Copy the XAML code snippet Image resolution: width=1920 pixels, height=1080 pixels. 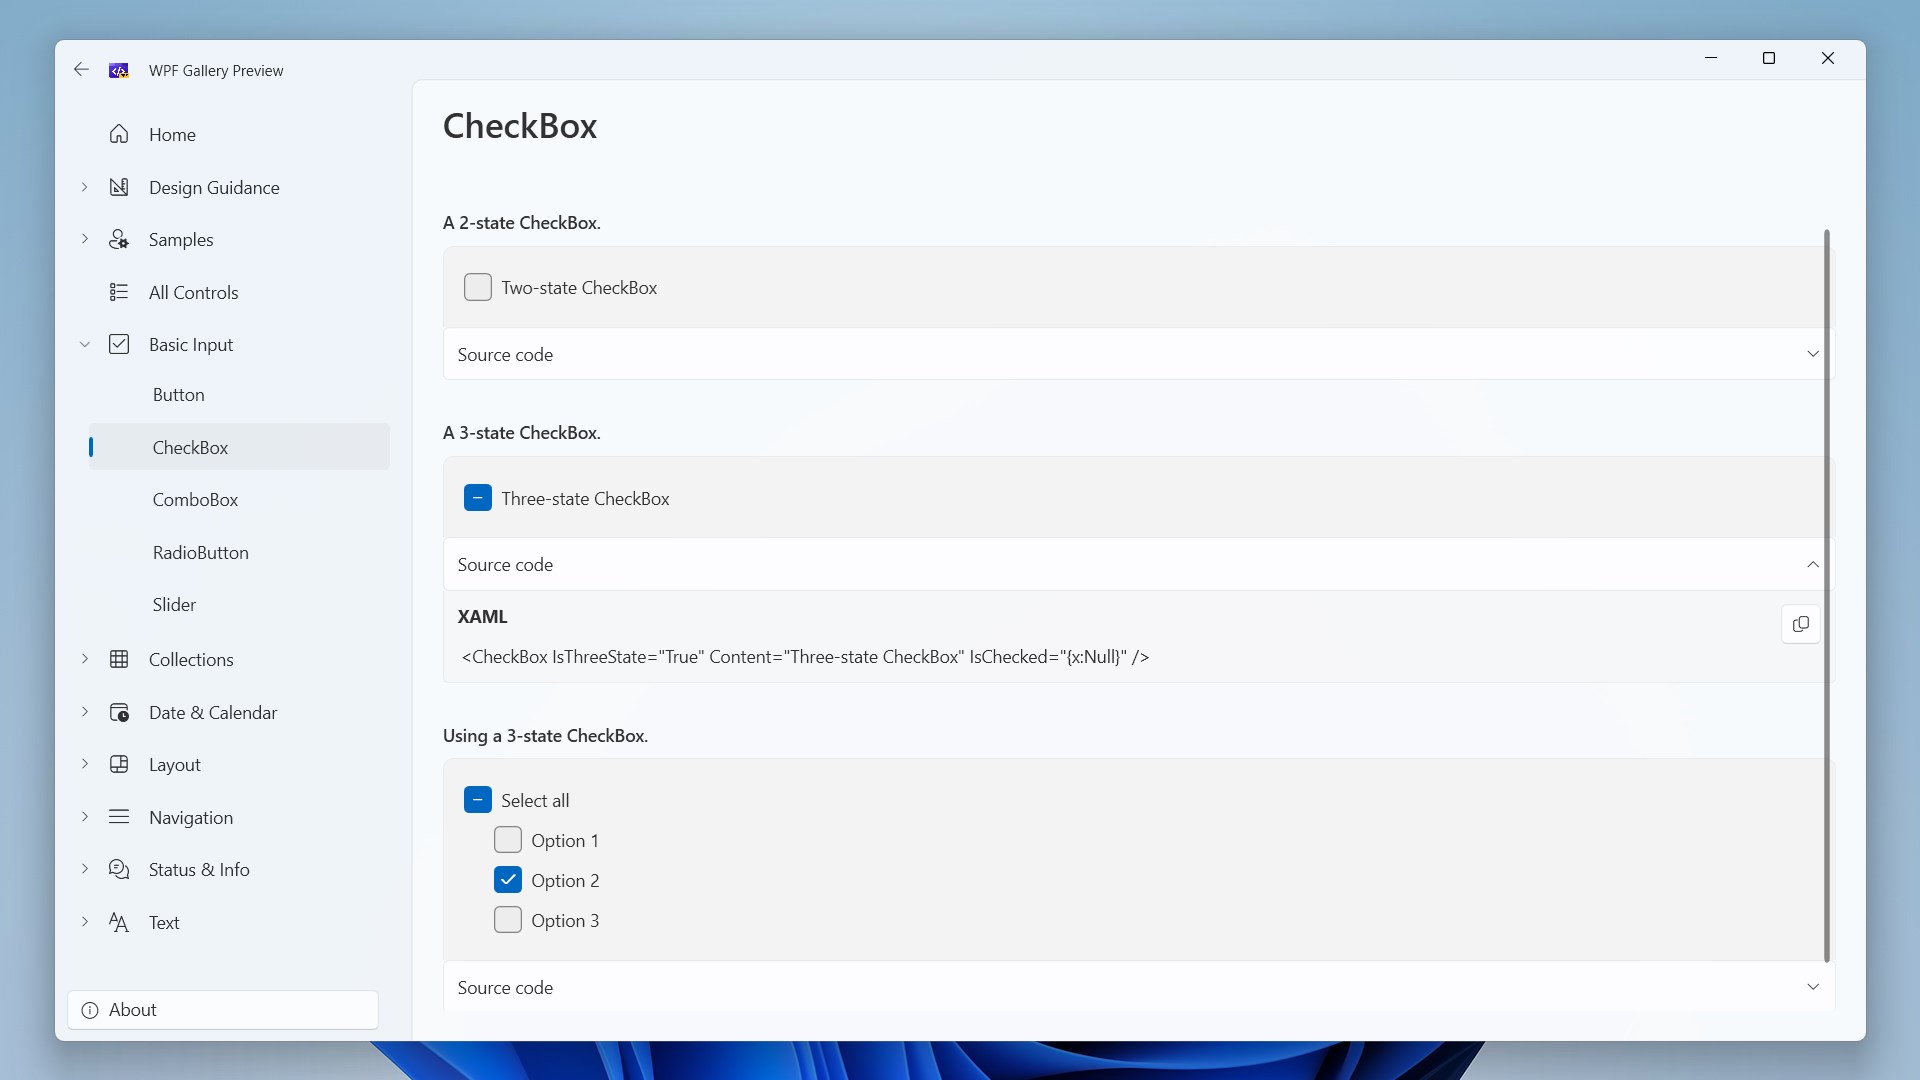pyautogui.click(x=1800, y=624)
